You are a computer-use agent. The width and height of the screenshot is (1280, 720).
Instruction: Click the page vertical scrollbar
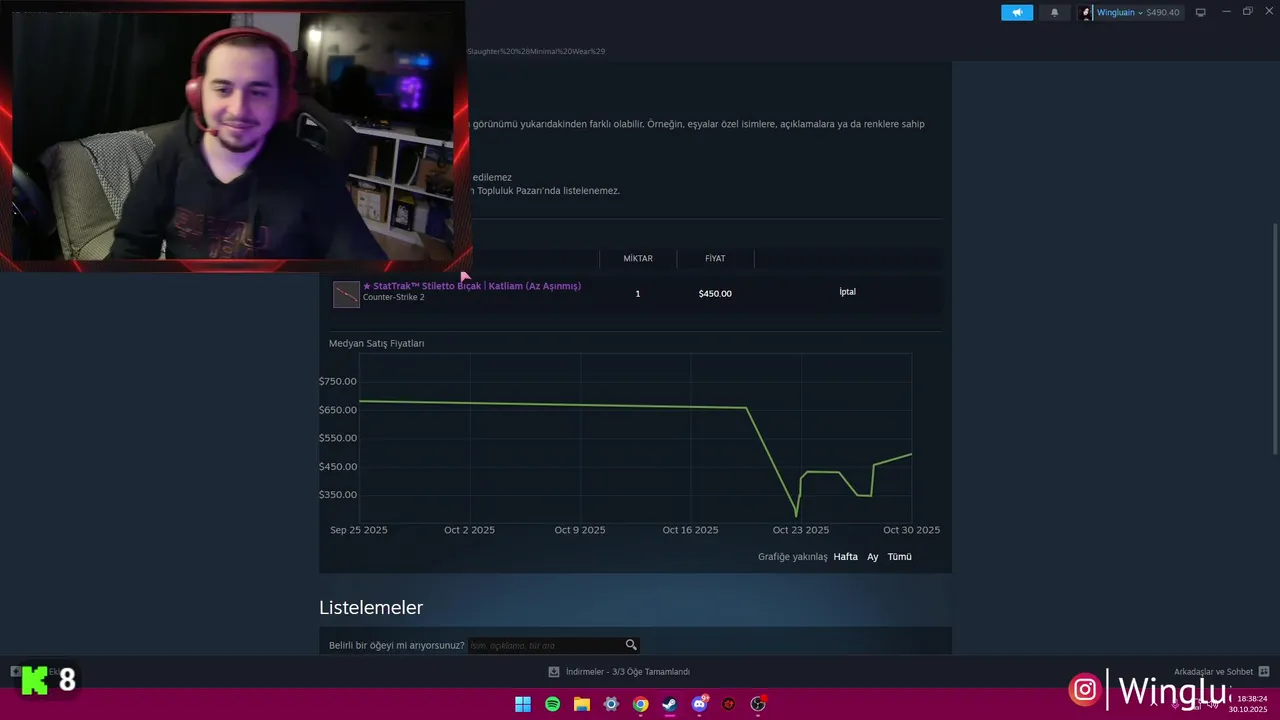(x=1275, y=340)
